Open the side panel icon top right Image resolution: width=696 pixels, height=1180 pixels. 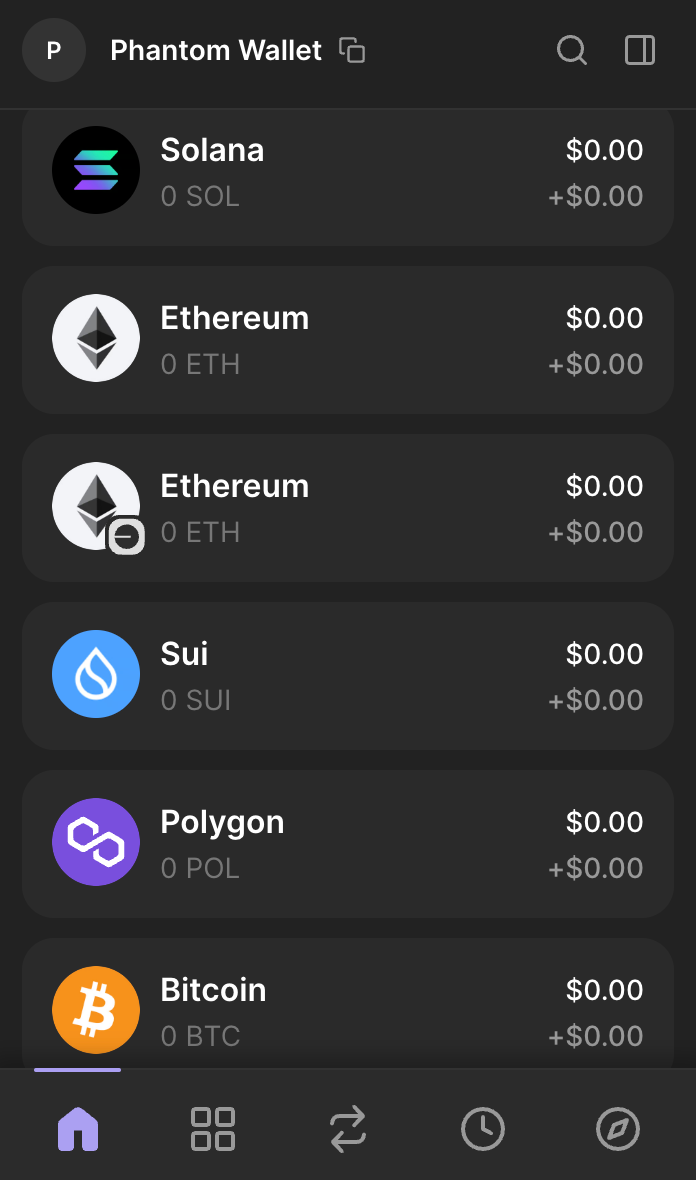[639, 50]
